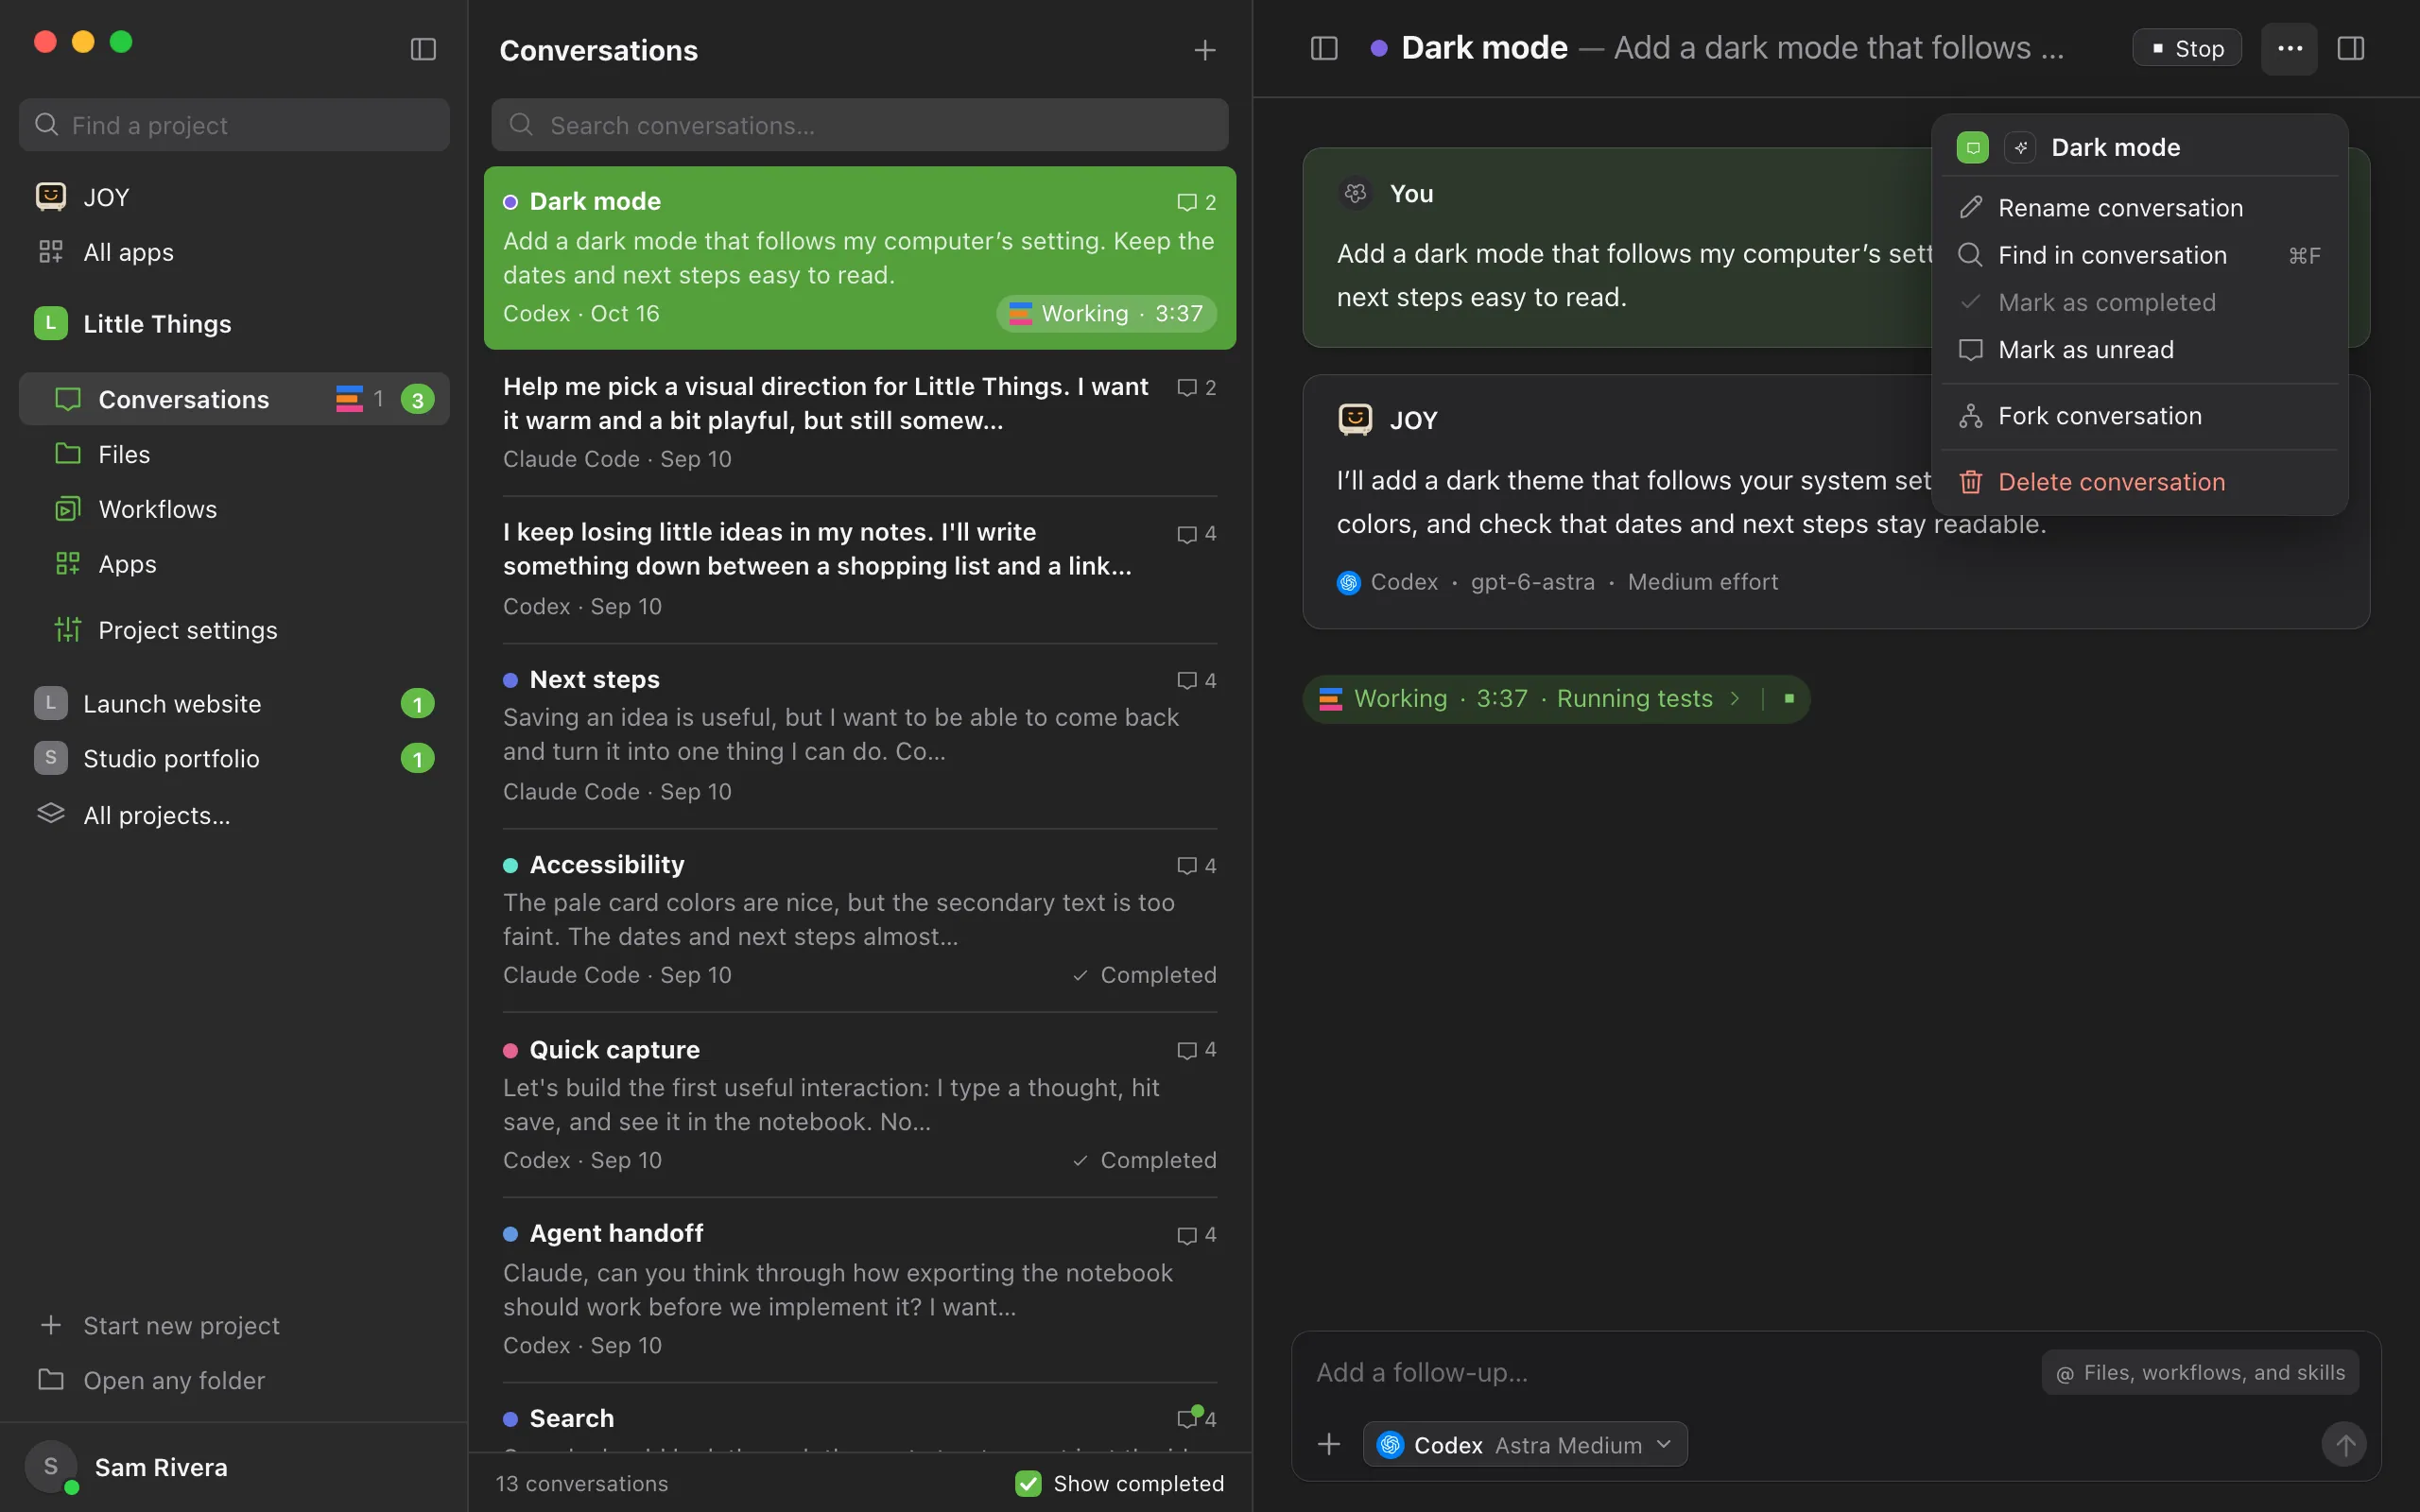Click the green badge 3 on Conversations

click(x=417, y=400)
